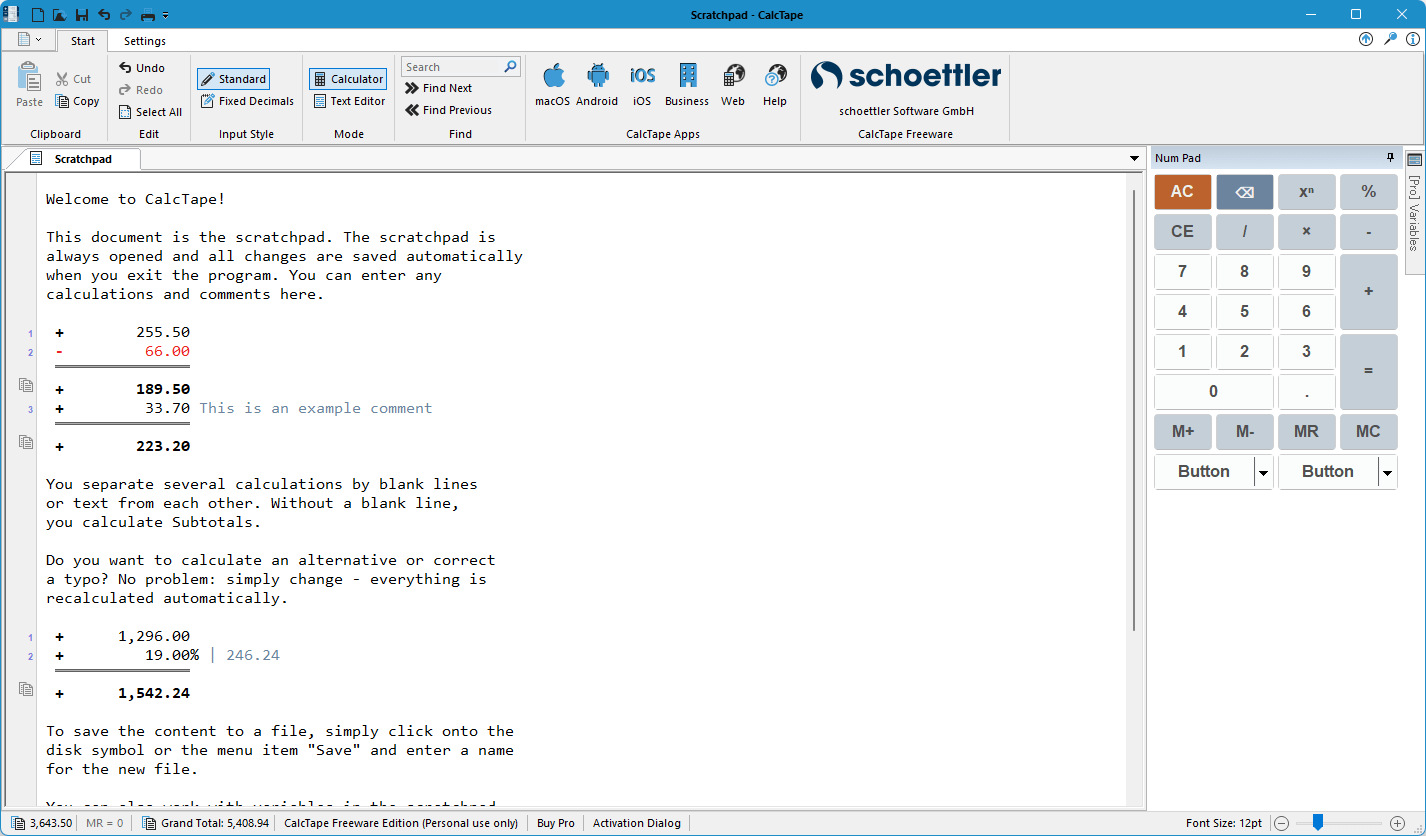1426x836 pixels.
Task: Click the percent key on Num Pad
Action: [x=1368, y=192]
